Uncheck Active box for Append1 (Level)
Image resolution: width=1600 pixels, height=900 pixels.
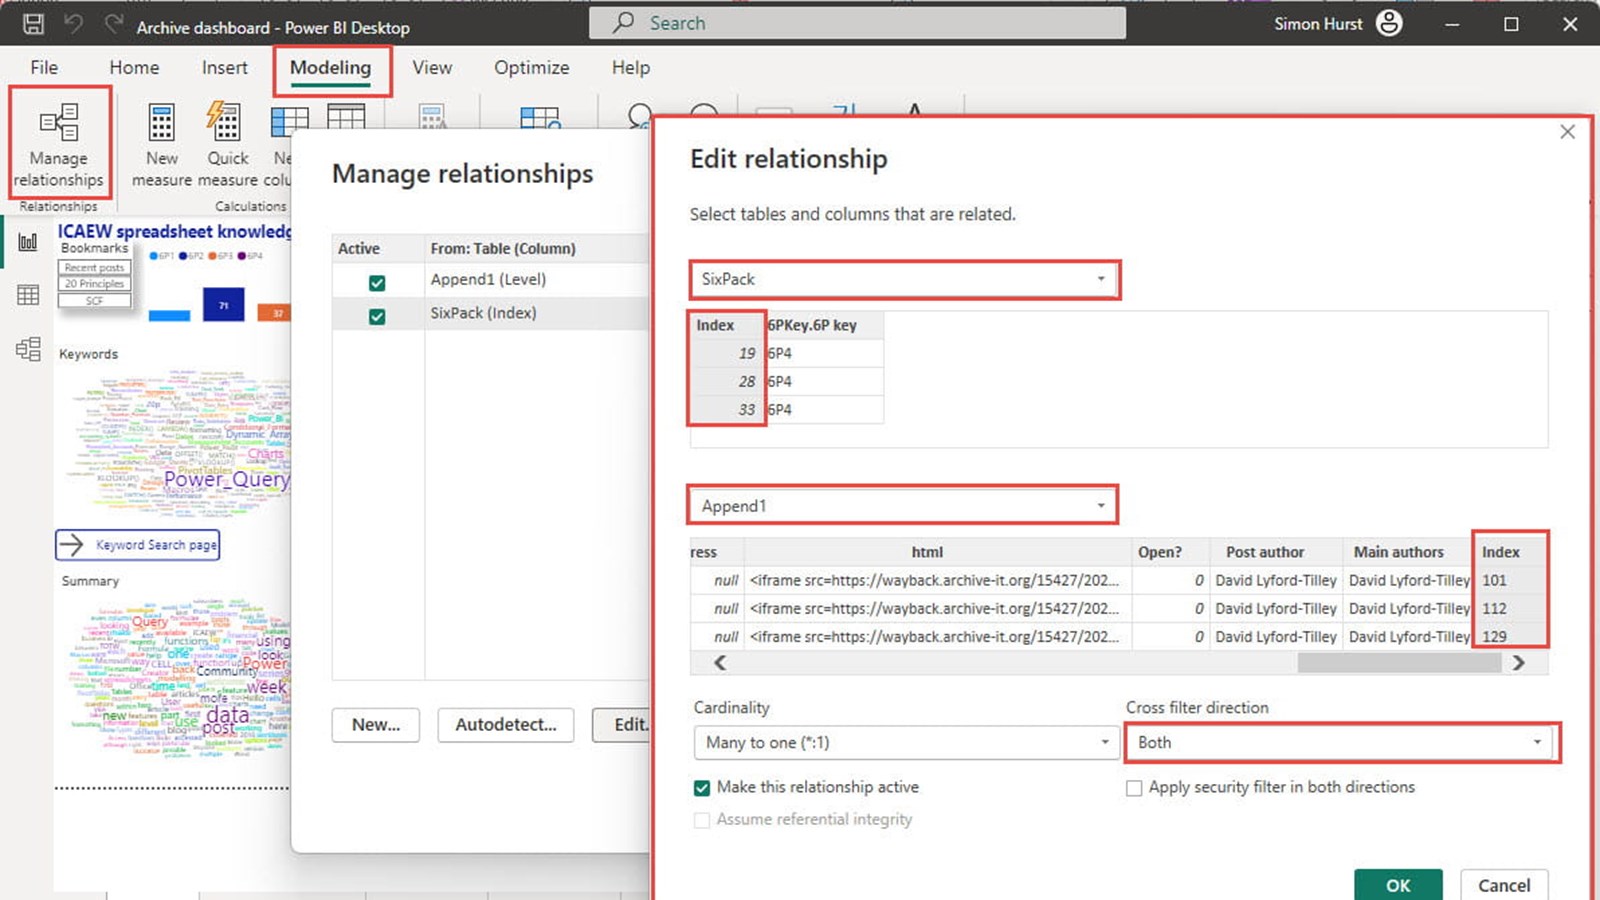(x=377, y=283)
